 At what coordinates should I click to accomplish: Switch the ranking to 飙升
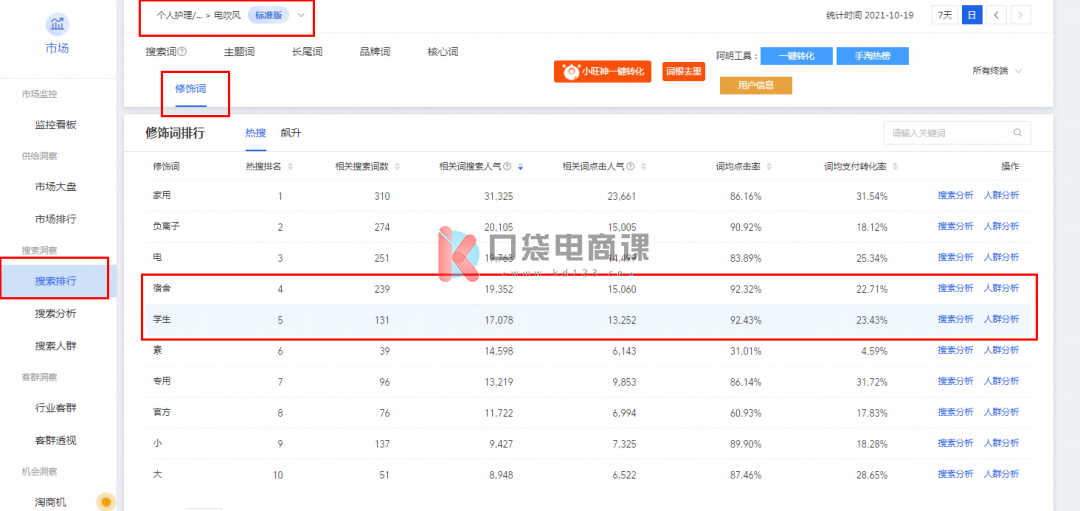(291, 133)
